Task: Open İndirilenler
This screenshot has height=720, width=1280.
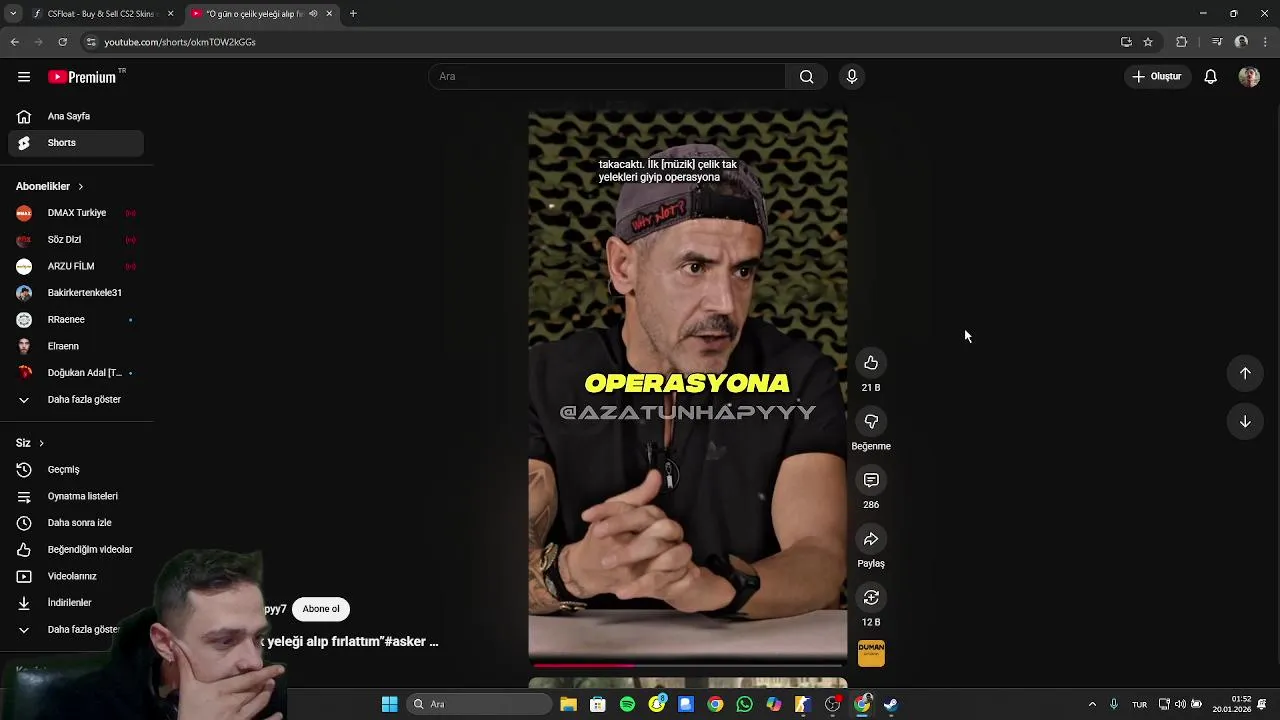Action: coord(76,603)
